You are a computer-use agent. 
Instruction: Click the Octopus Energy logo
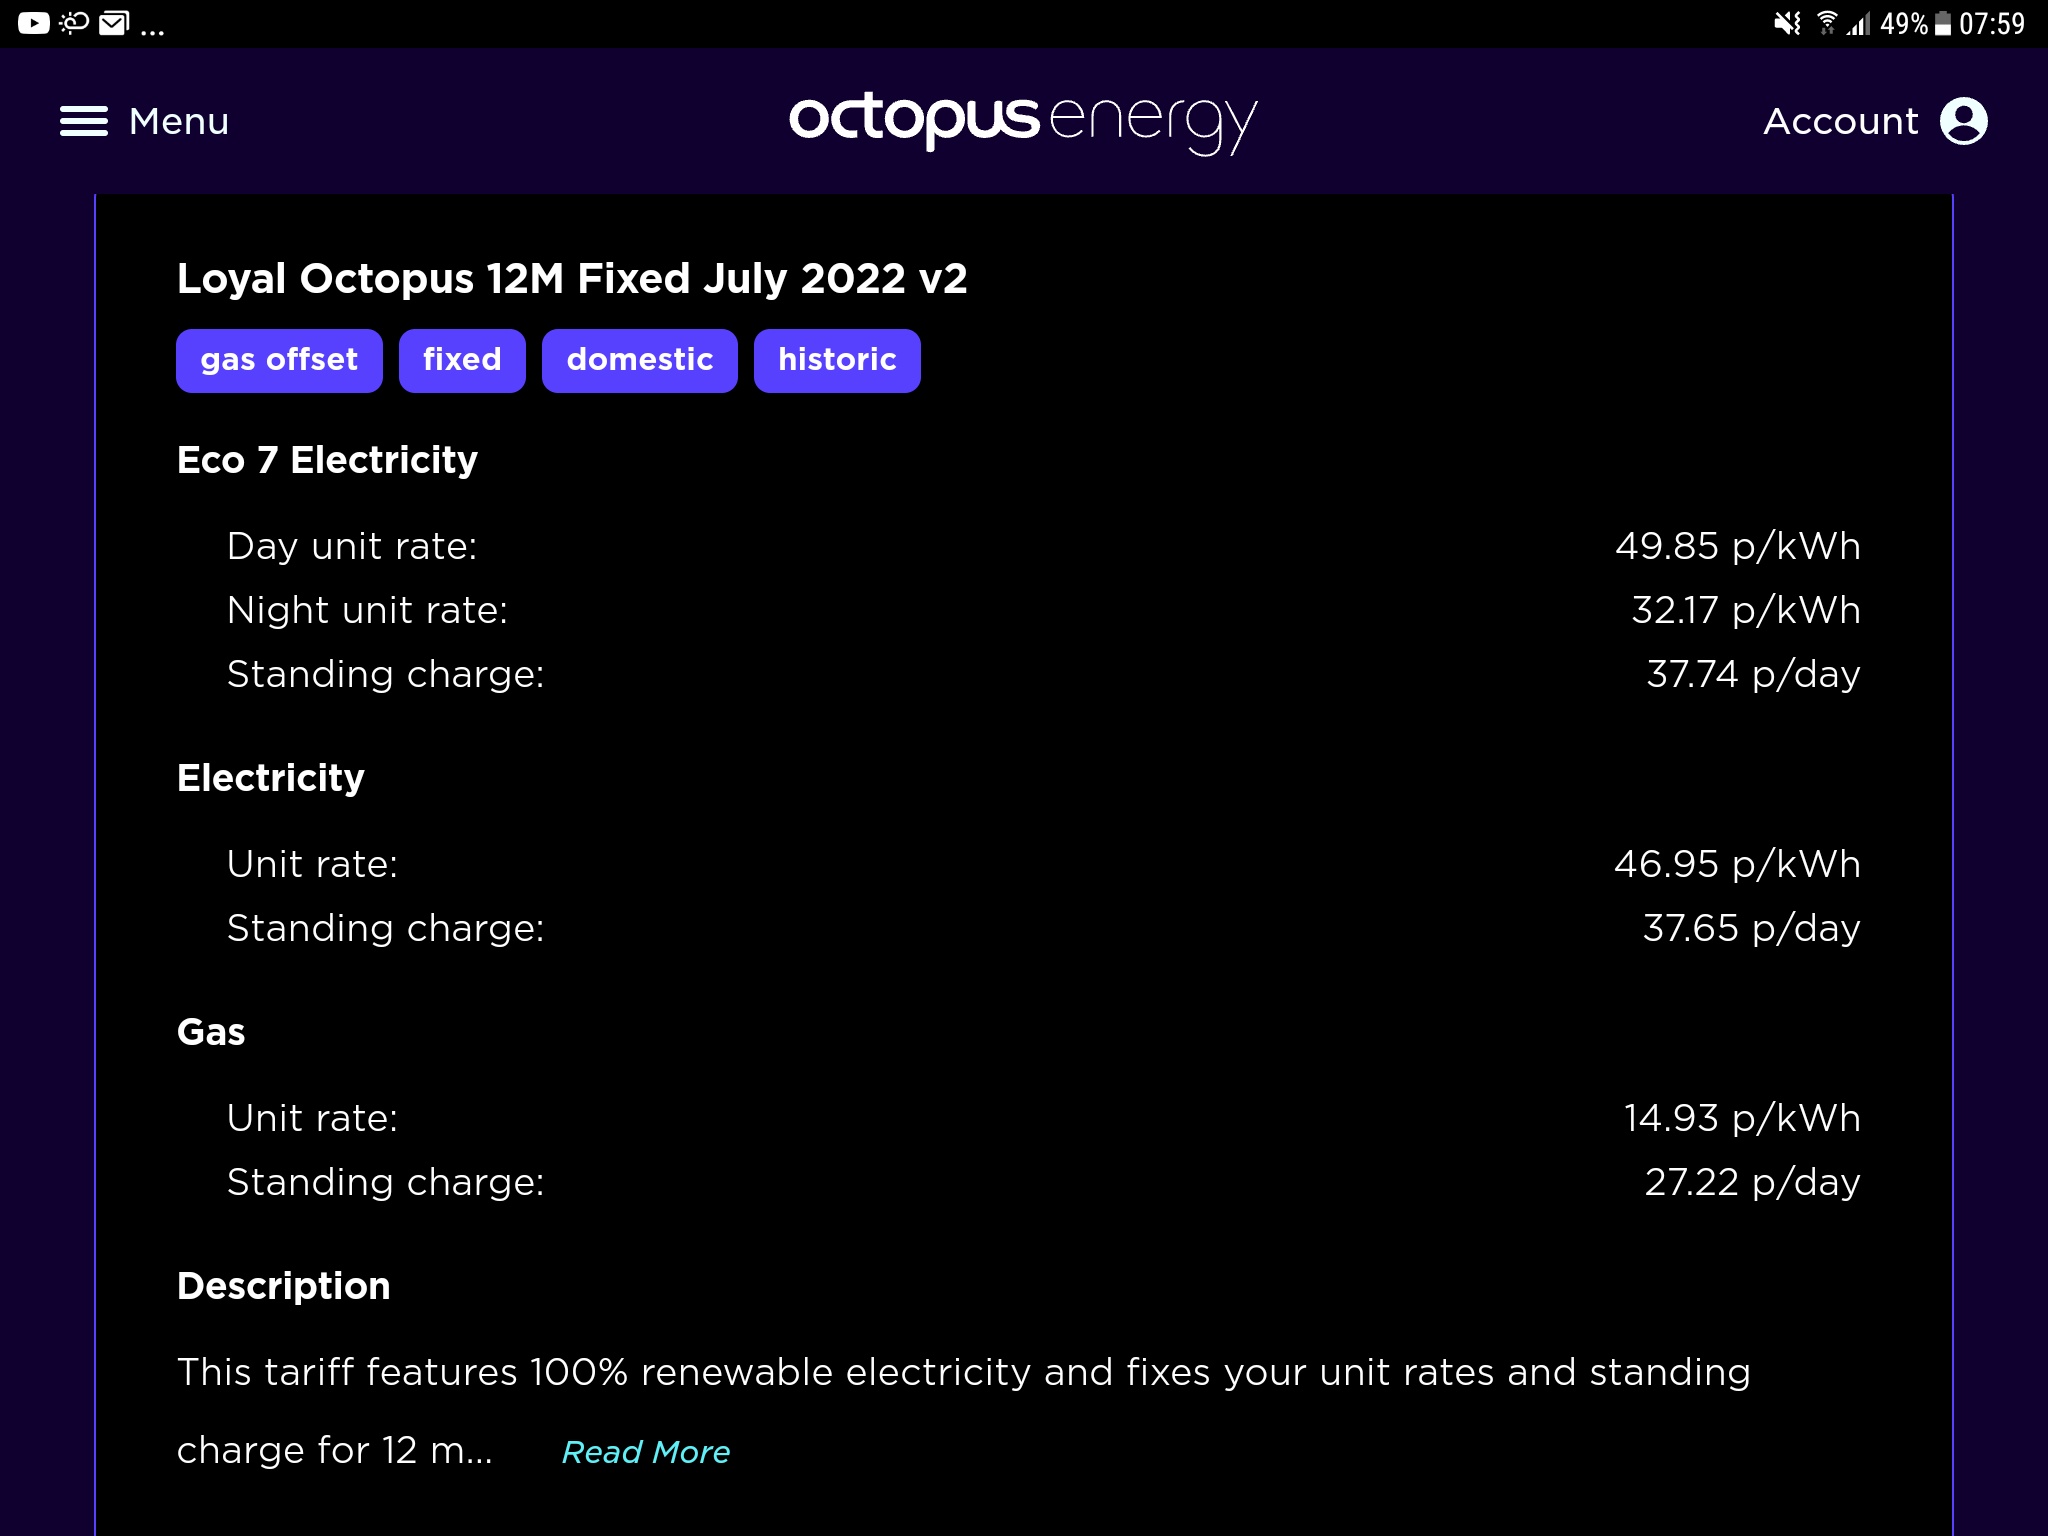click(x=1022, y=121)
